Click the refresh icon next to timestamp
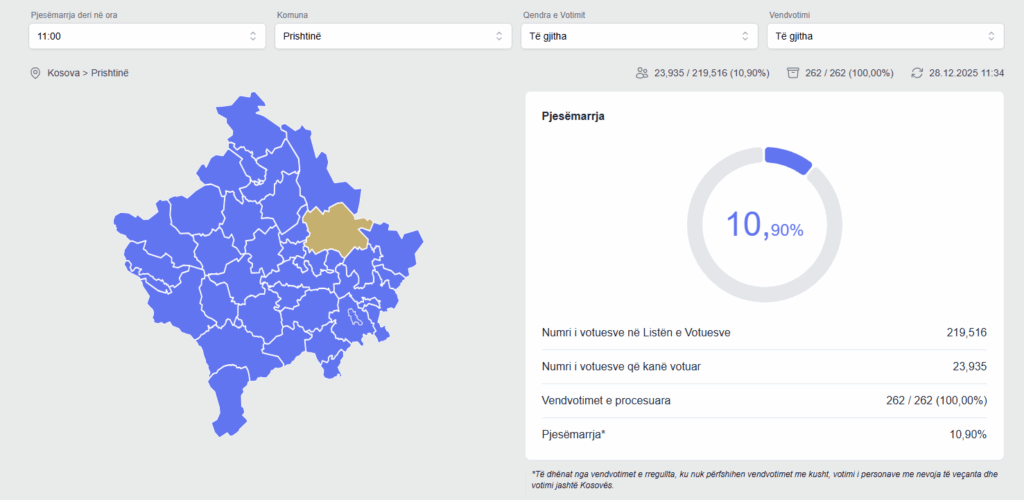 coord(917,73)
